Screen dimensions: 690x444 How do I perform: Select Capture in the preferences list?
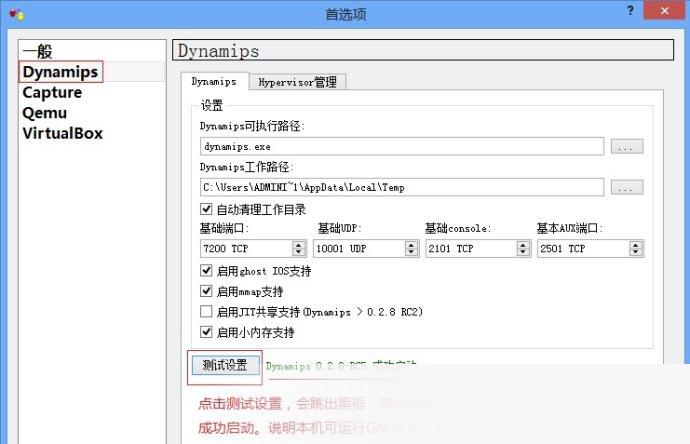(x=52, y=92)
